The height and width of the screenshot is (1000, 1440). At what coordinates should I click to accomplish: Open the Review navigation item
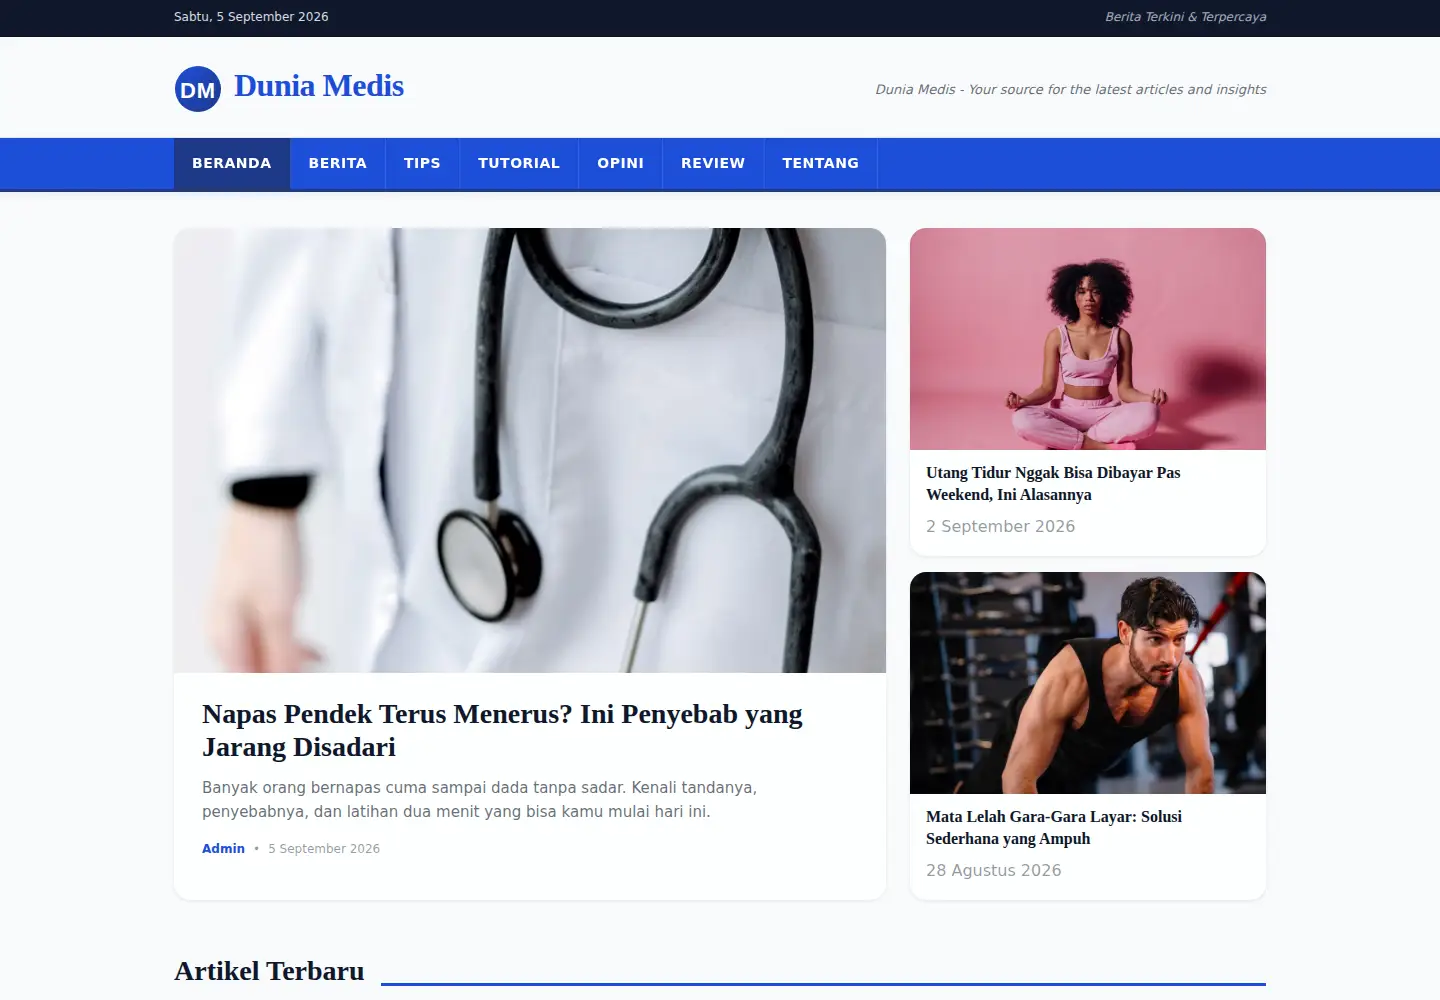[713, 163]
